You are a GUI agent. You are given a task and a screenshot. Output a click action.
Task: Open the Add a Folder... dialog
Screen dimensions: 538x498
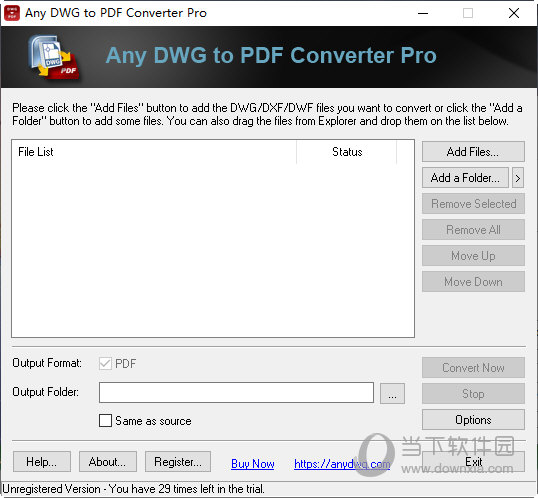point(465,178)
